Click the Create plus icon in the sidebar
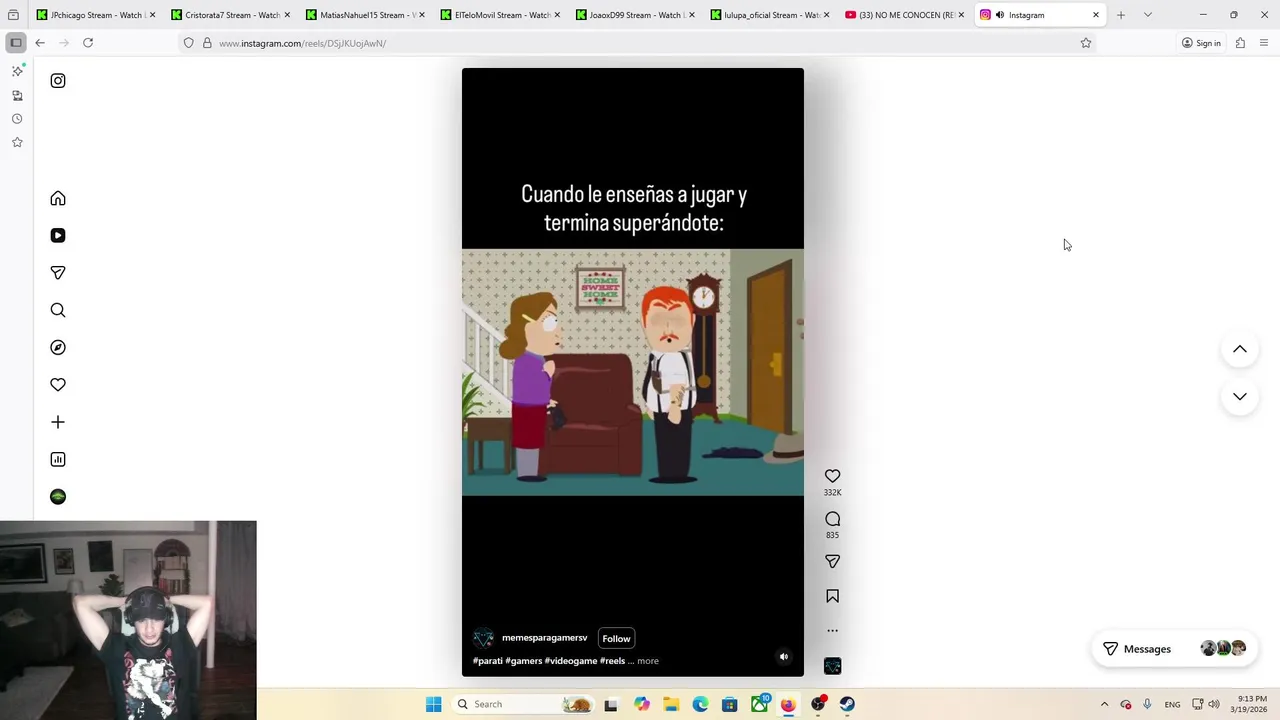This screenshot has width=1280, height=720. (x=58, y=422)
